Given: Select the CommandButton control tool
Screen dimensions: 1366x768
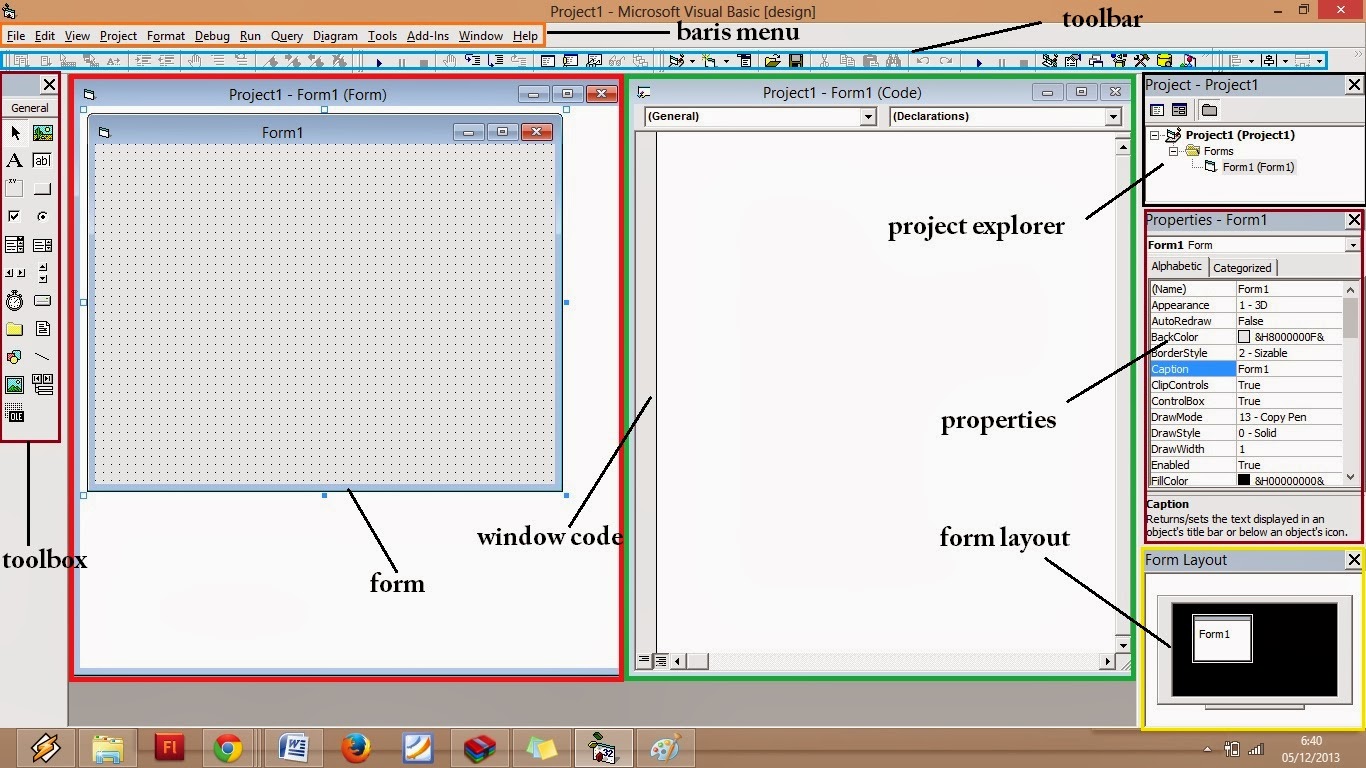Looking at the screenshot, I should [43, 189].
